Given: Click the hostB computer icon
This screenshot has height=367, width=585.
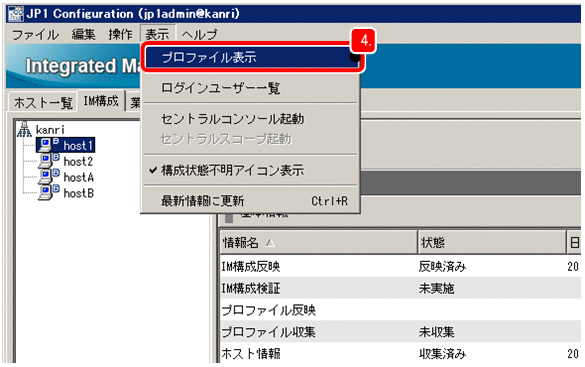Looking at the screenshot, I should (49, 193).
